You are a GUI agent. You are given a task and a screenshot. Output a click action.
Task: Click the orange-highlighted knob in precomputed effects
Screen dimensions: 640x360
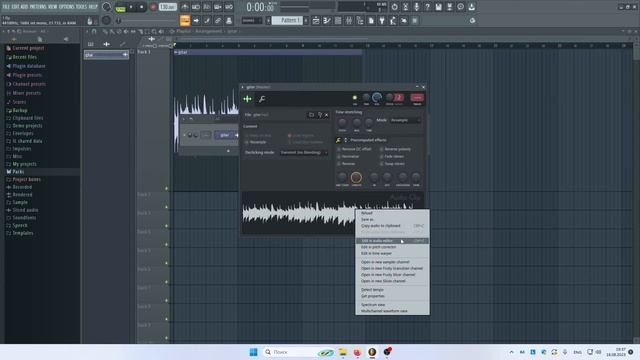[x=356, y=177]
